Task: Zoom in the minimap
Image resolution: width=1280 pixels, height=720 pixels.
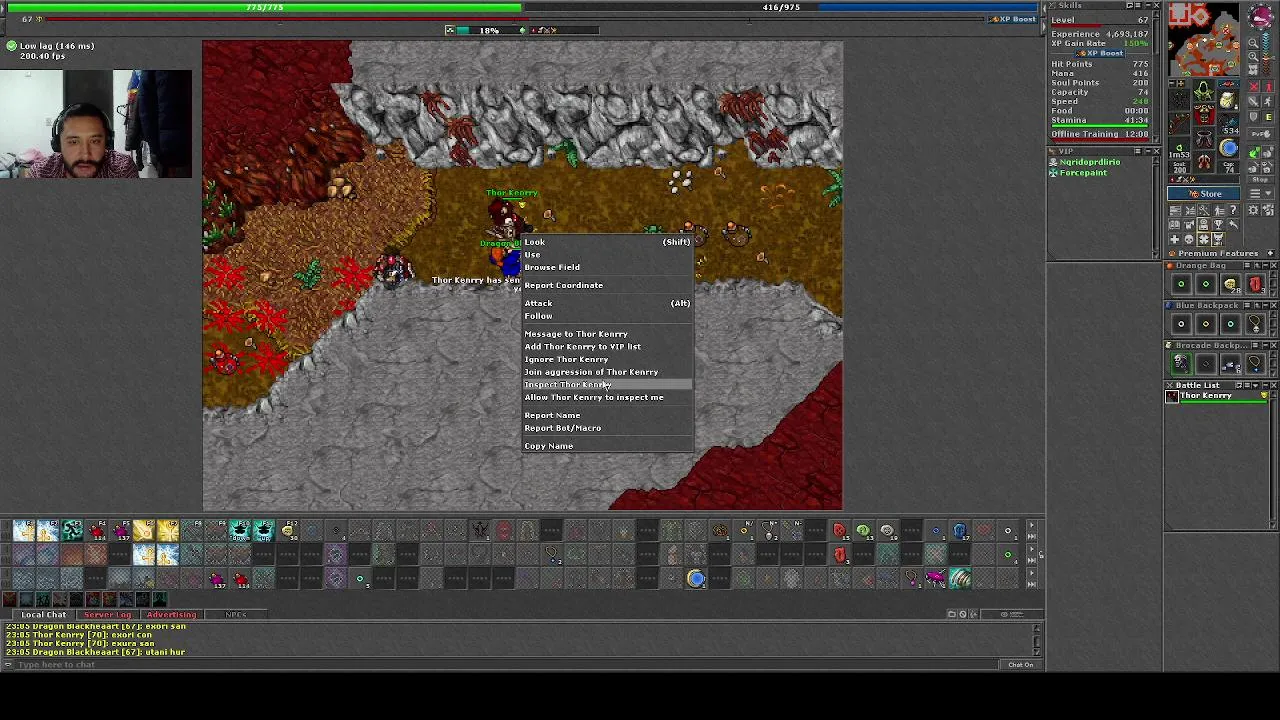Action: coord(1253,56)
